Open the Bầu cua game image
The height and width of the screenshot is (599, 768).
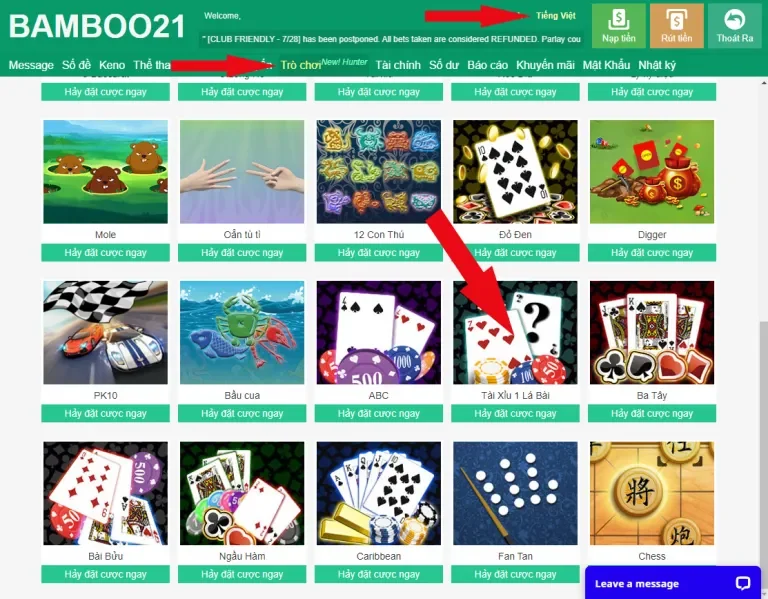(x=242, y=333)
